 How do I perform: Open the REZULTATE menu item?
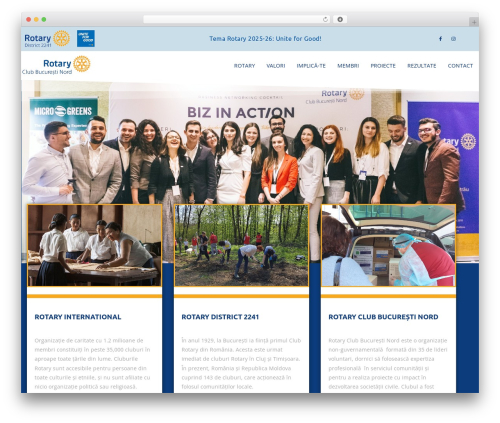coord(422,66)
